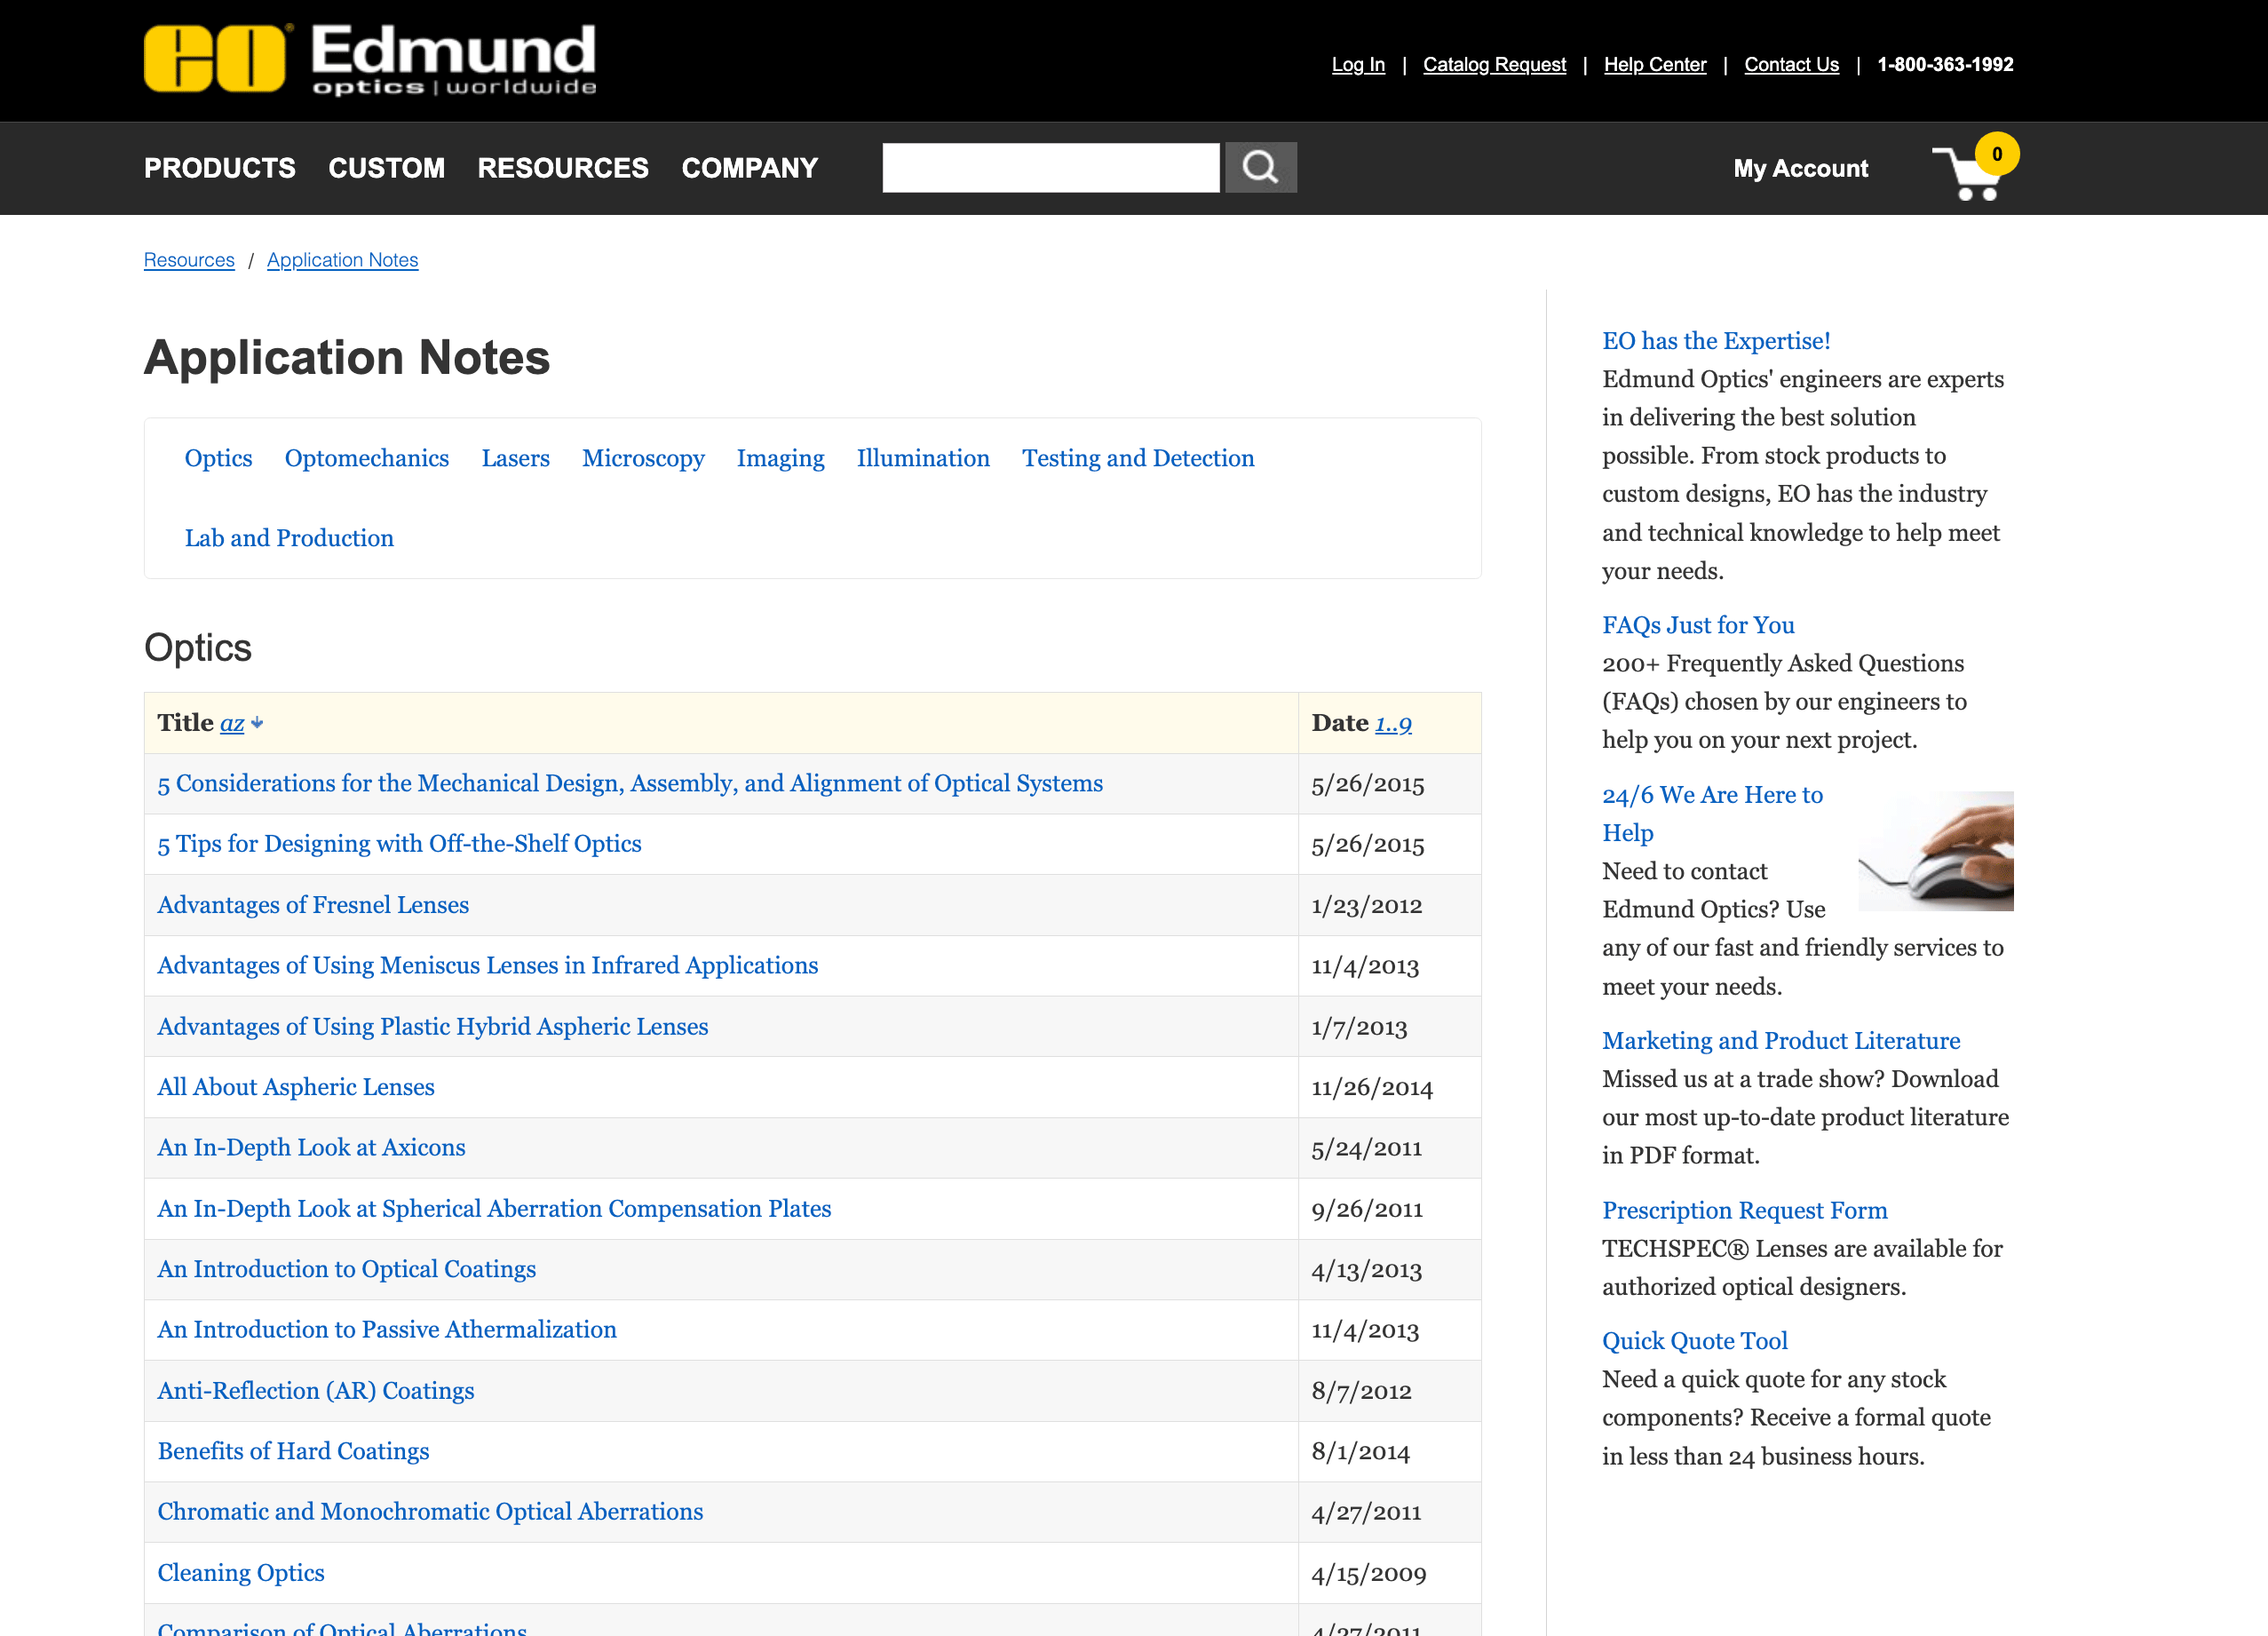The width and height of the screenshot is (2268, 1636).
Task: Sort table by Date 1..9 link
Action: point(1392,723)
